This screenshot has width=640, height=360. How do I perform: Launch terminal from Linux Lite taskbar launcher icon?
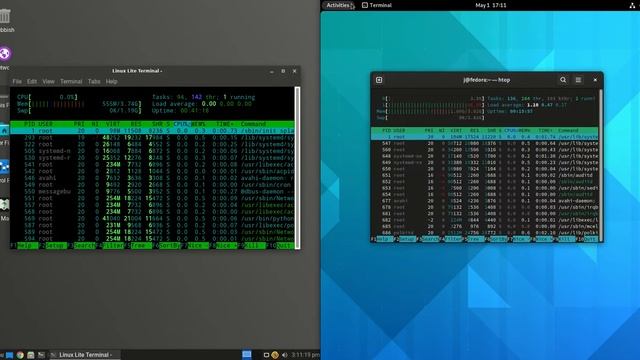(x=41, y=355)
